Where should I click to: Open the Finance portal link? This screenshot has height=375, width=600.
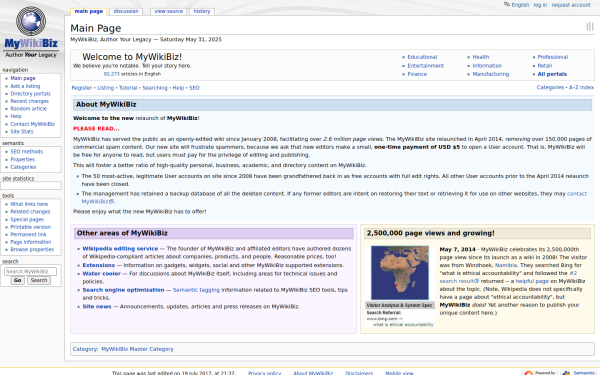(x=417, y=74)
